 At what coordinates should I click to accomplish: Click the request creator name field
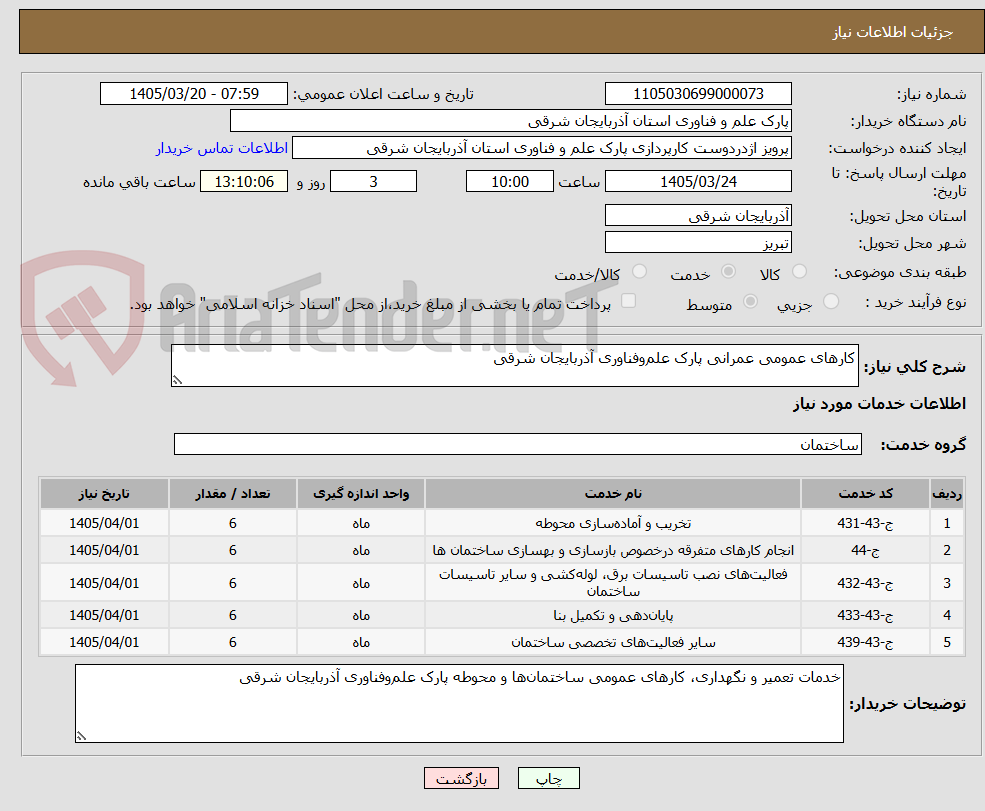(541, 148)
